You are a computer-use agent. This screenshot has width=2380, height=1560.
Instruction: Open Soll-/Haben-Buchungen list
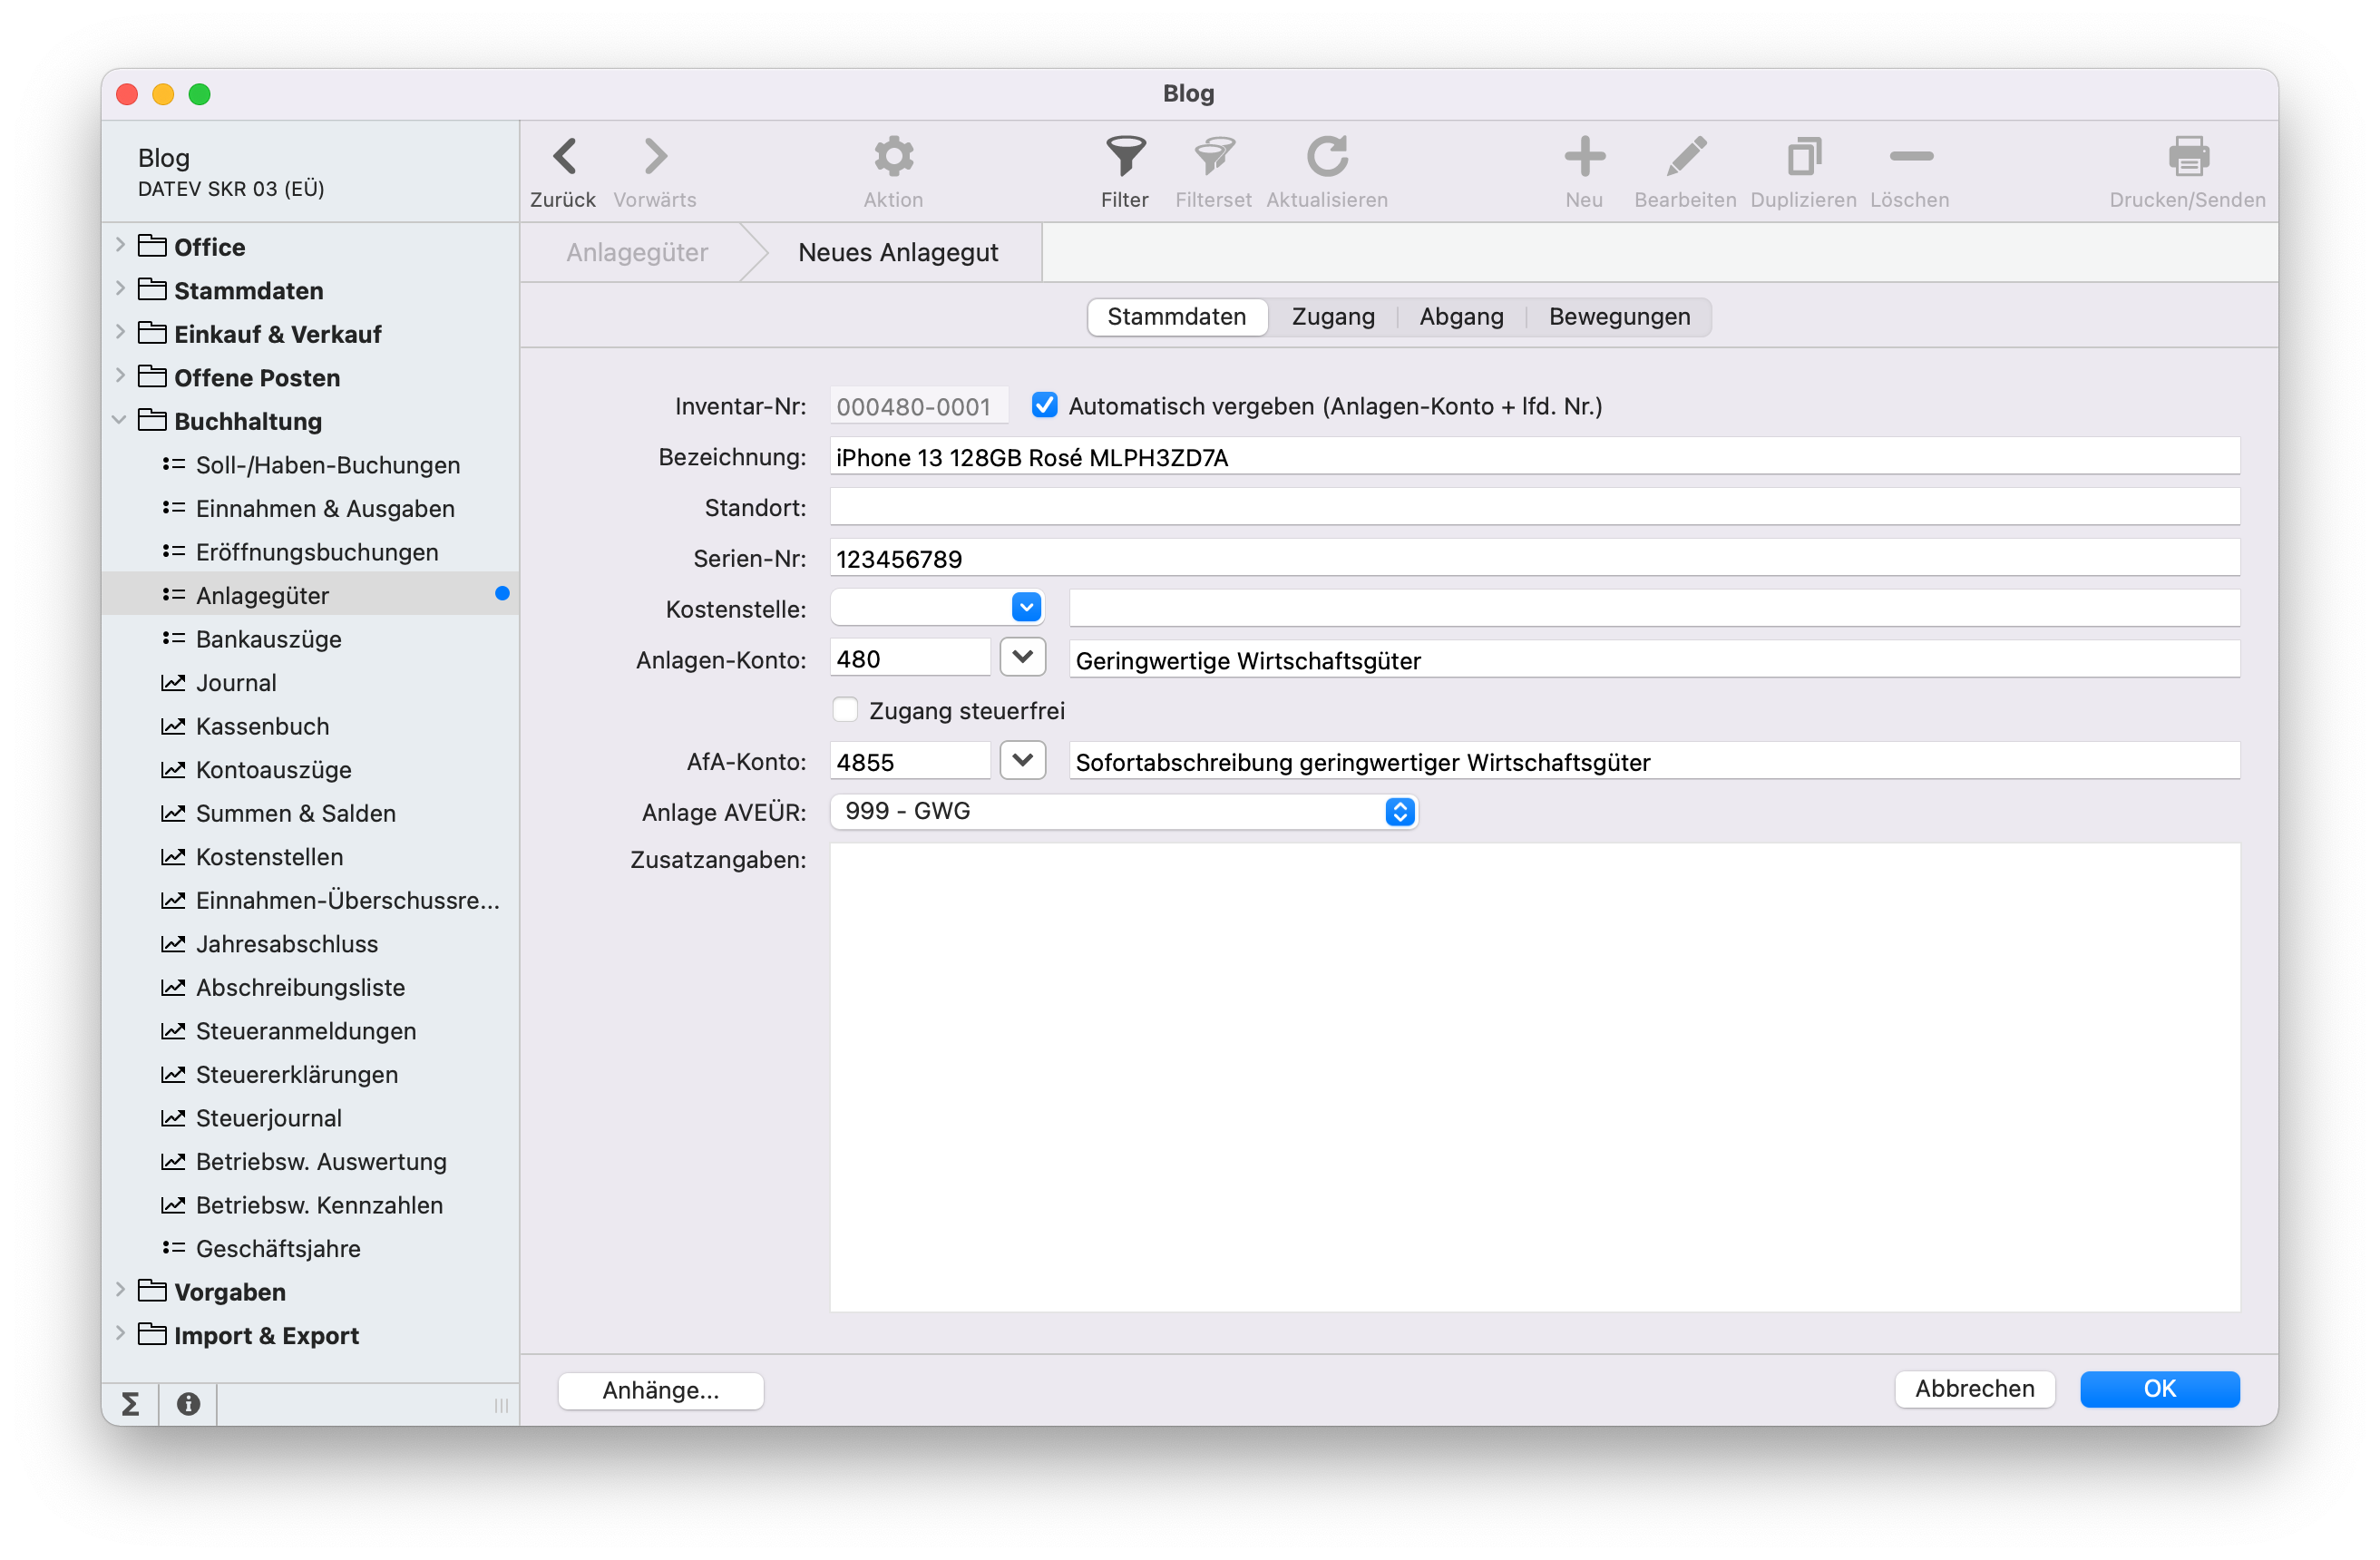pos(327,465)
